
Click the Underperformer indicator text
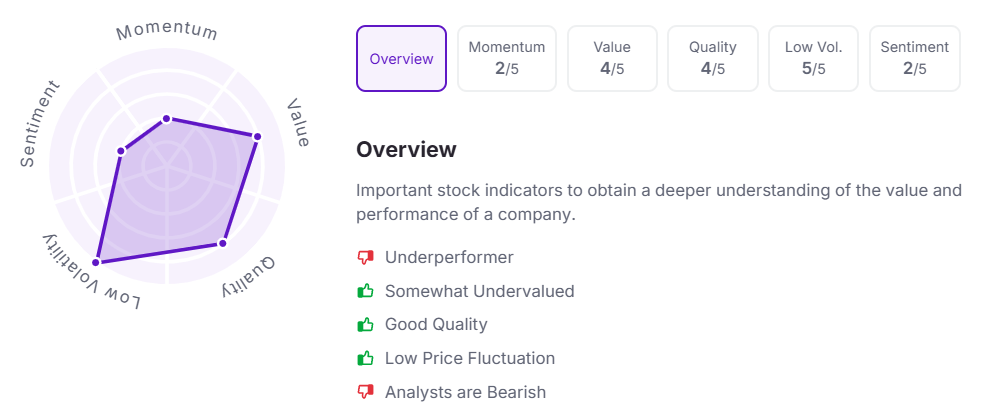coord(449,258)
